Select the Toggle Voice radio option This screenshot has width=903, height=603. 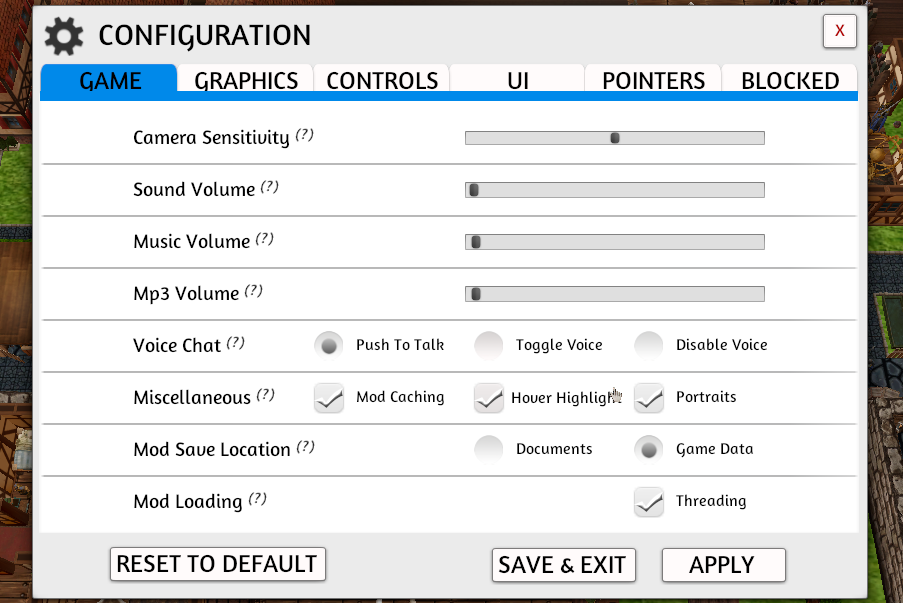[x=489, y=345]
